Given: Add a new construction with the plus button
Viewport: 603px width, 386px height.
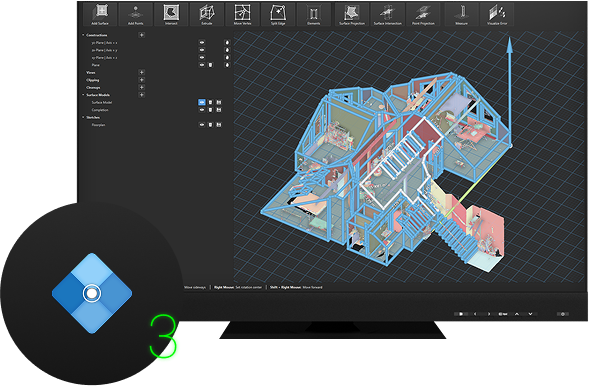Looking at the screenshot, I should coord(142,35).
